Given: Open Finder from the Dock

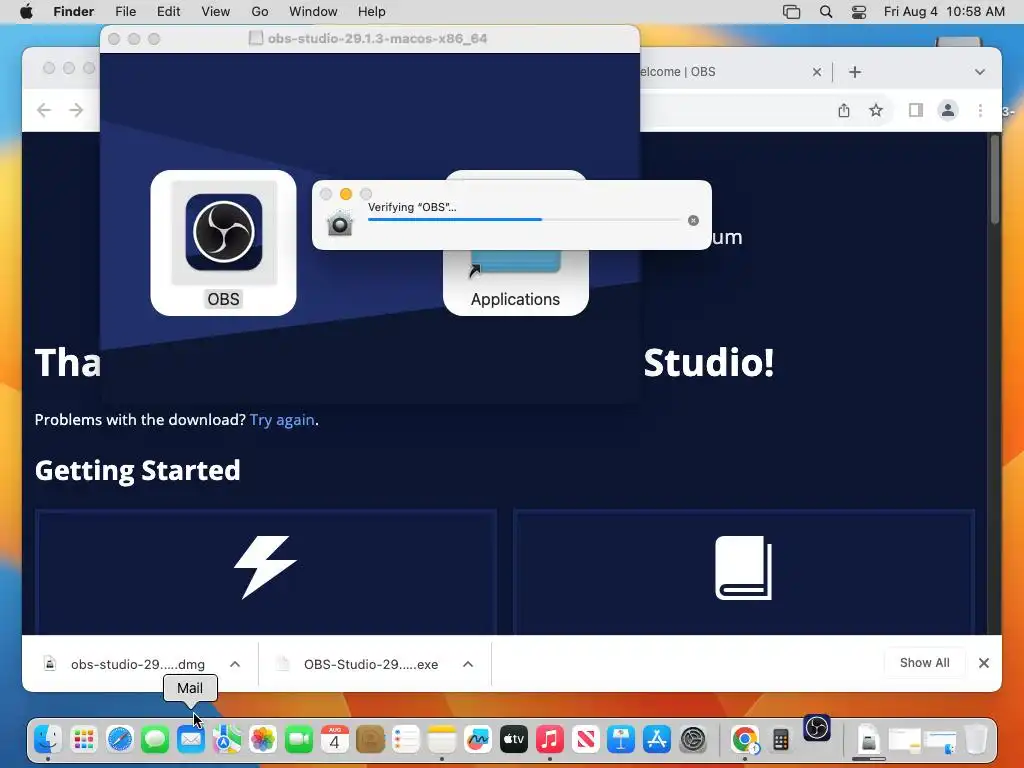Looking at the screenshot, I should (48, 740).
